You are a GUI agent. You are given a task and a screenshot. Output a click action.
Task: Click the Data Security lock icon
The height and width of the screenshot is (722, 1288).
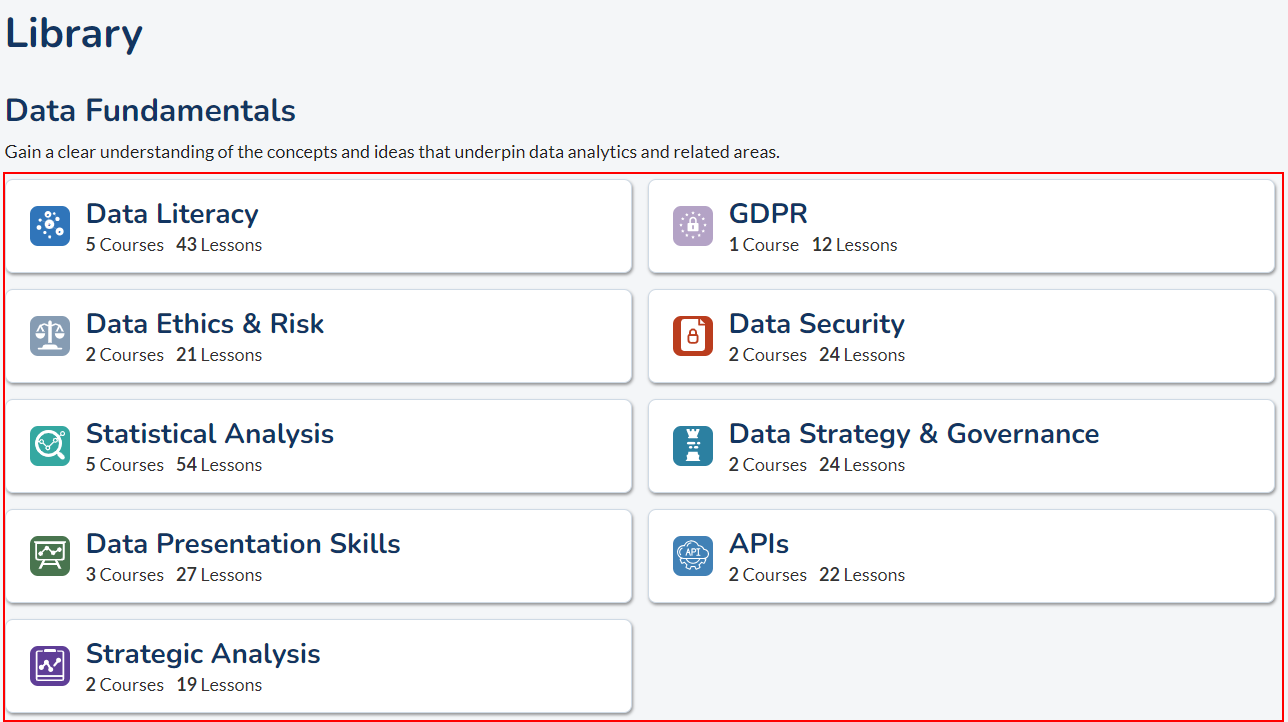tap(693, 336)
